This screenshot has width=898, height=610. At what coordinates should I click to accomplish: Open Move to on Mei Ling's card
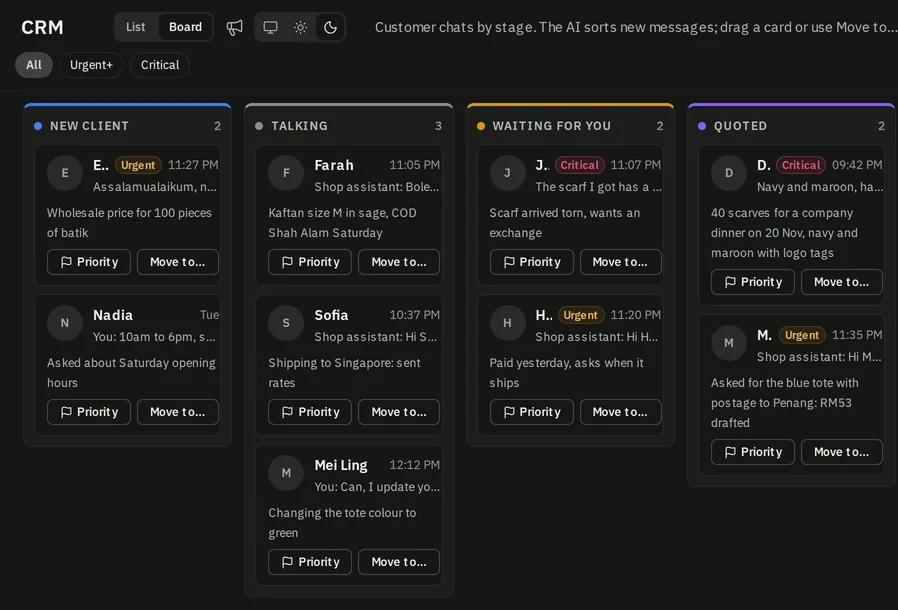point(399,562)
